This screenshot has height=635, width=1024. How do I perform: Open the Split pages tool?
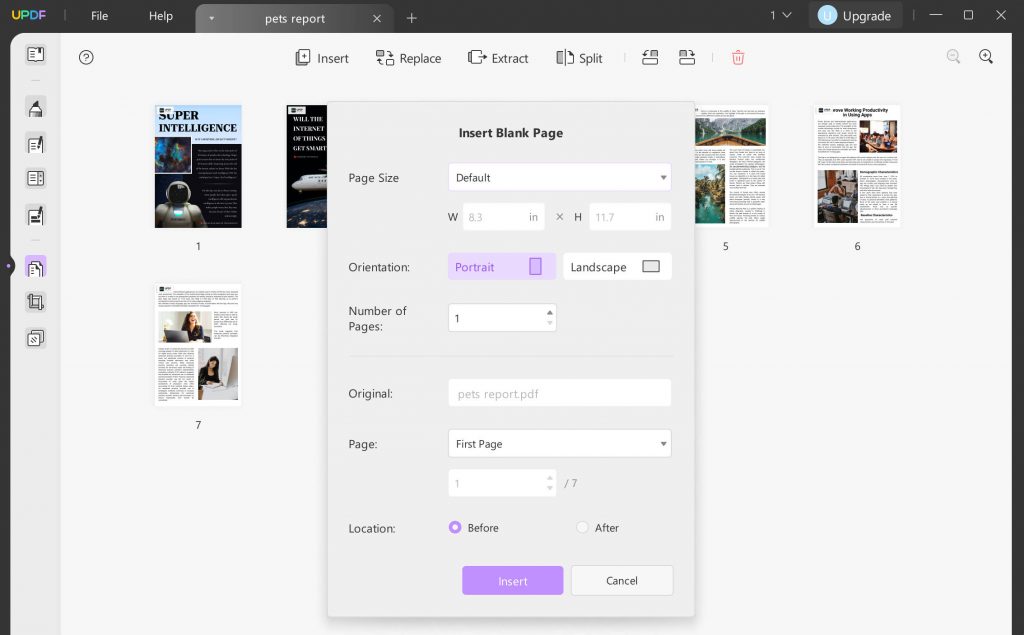tap(579, 58)
